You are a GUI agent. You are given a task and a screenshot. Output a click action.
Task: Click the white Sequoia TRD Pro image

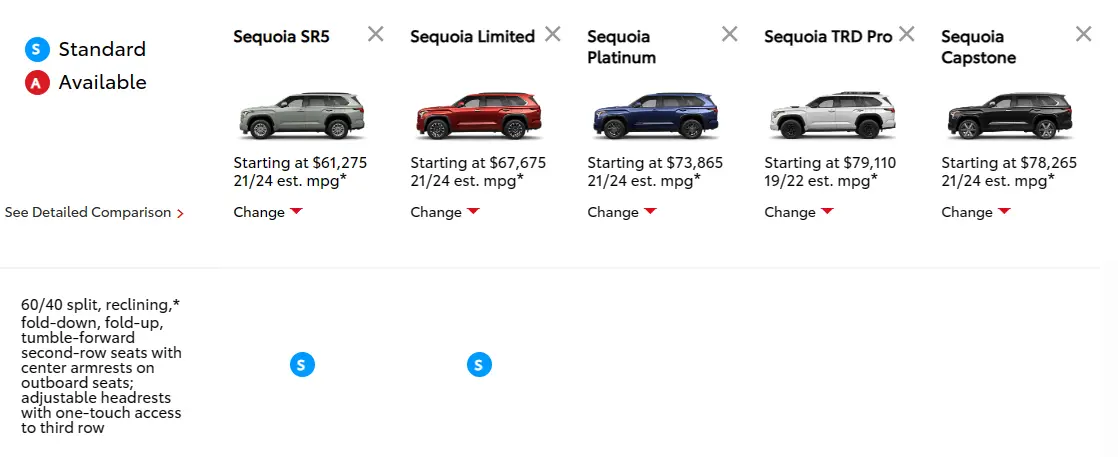point(833,115)
